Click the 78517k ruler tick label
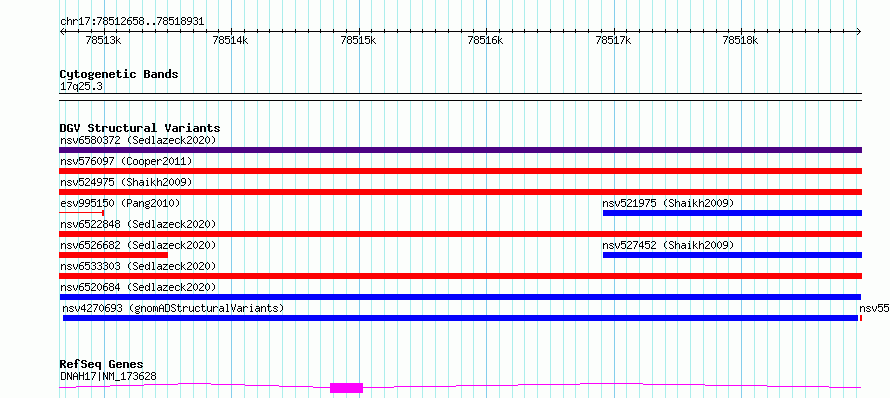 (x=613, y=40)
